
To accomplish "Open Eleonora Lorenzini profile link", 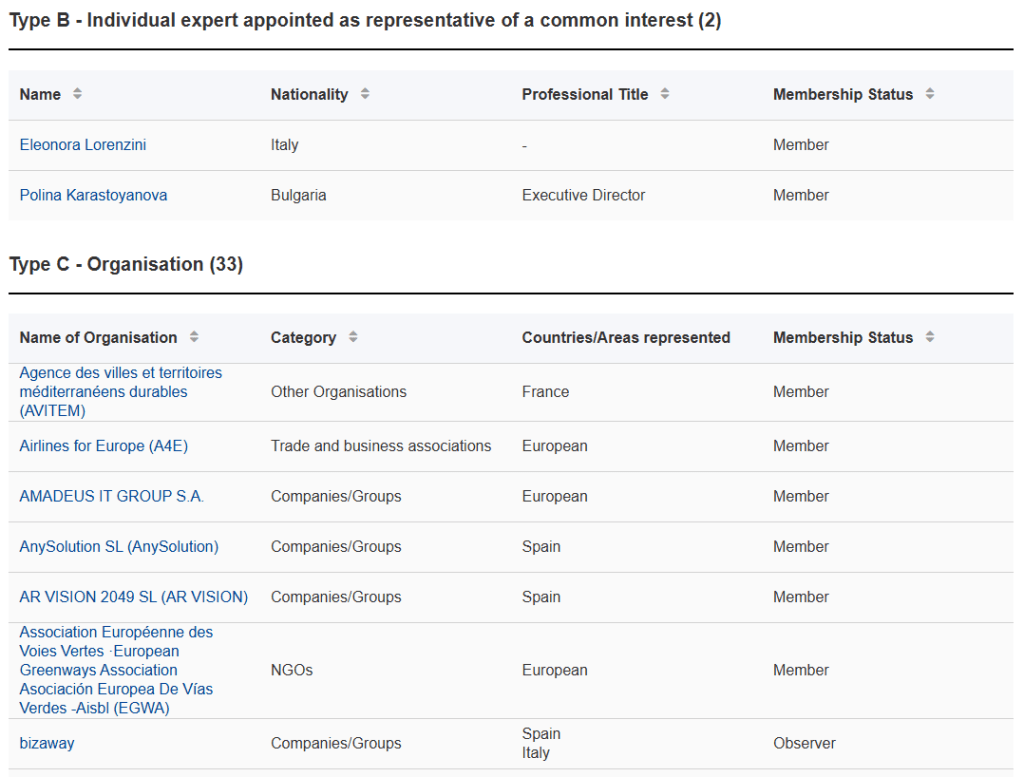I will pos(83,145).
